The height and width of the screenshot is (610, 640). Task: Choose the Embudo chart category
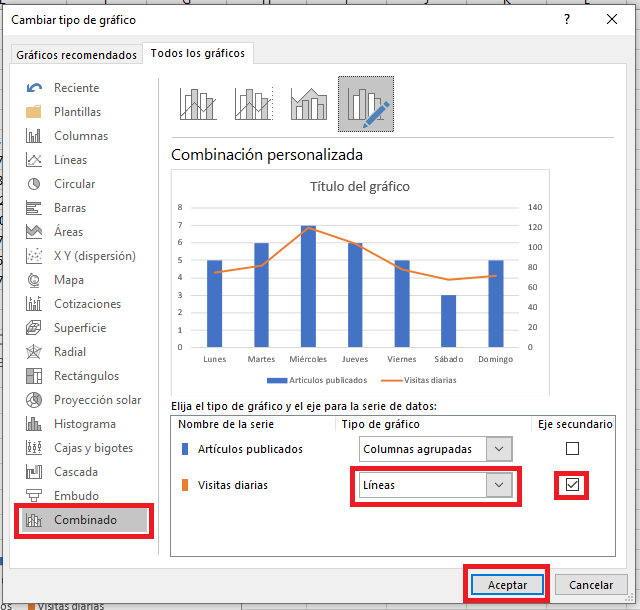[75, 496]
